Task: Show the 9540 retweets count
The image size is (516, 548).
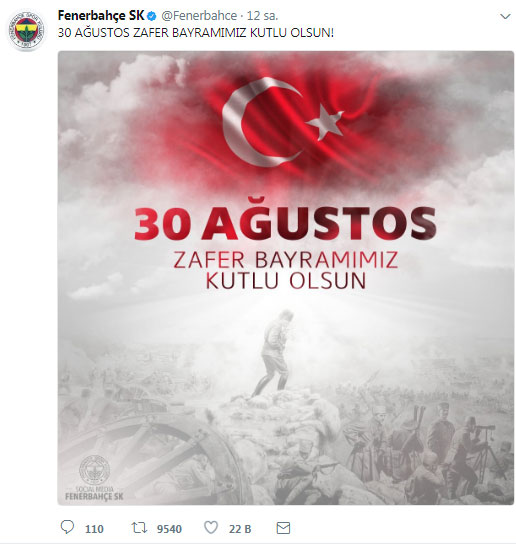Action: coord(169,529)
